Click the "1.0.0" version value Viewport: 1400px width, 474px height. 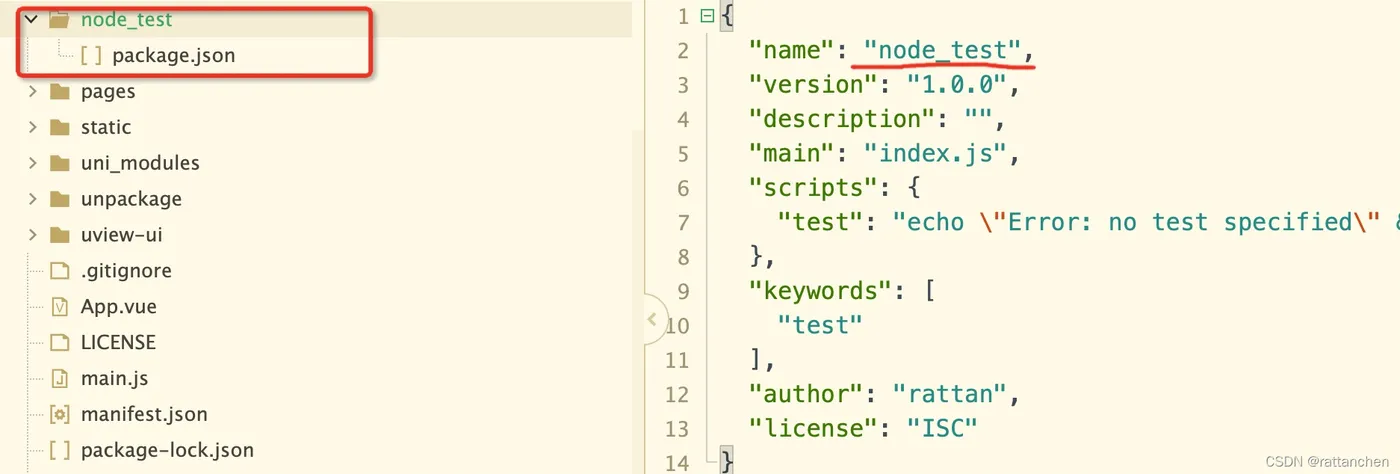(956, 85)
